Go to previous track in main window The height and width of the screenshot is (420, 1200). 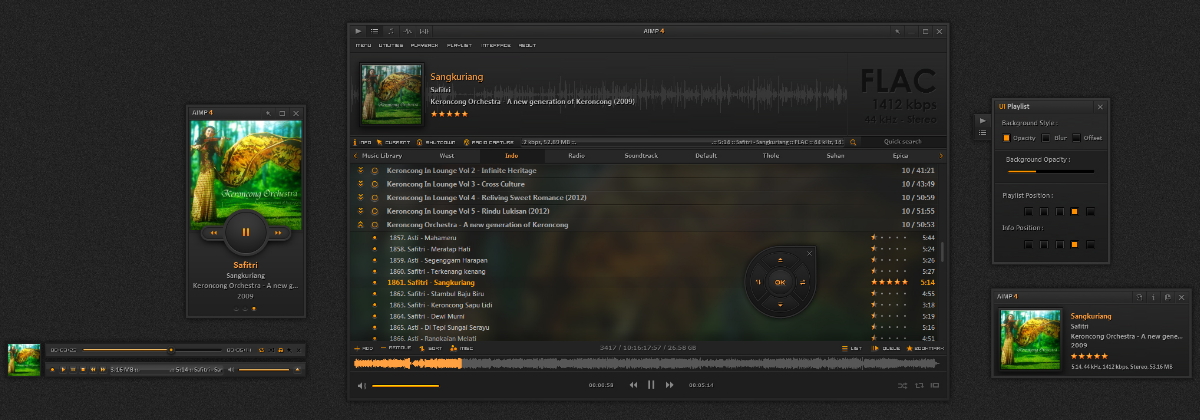click(x=633, y=384)
